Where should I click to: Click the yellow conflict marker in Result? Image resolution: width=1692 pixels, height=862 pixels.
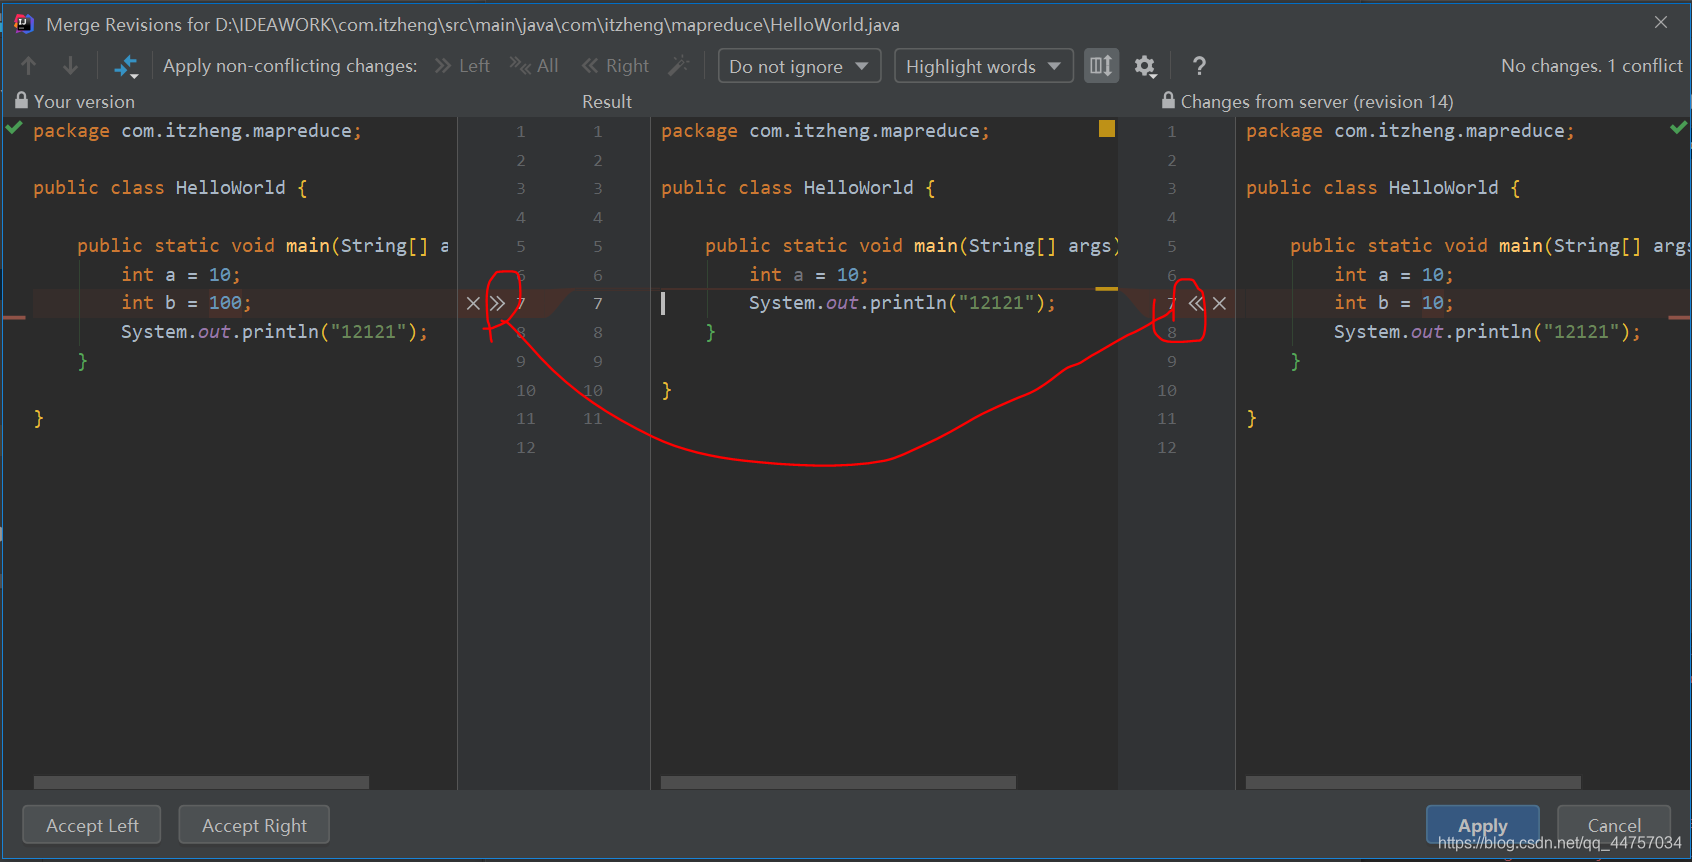pos(1106,128)
